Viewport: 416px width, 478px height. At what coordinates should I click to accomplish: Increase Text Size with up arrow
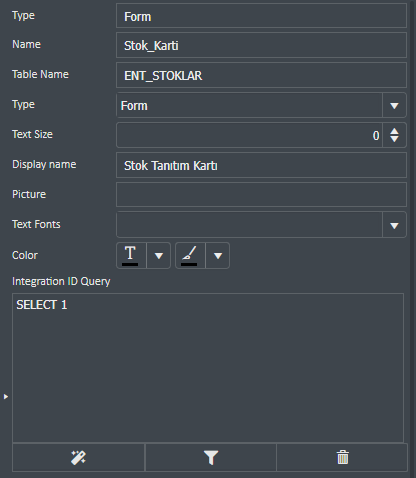394,131
